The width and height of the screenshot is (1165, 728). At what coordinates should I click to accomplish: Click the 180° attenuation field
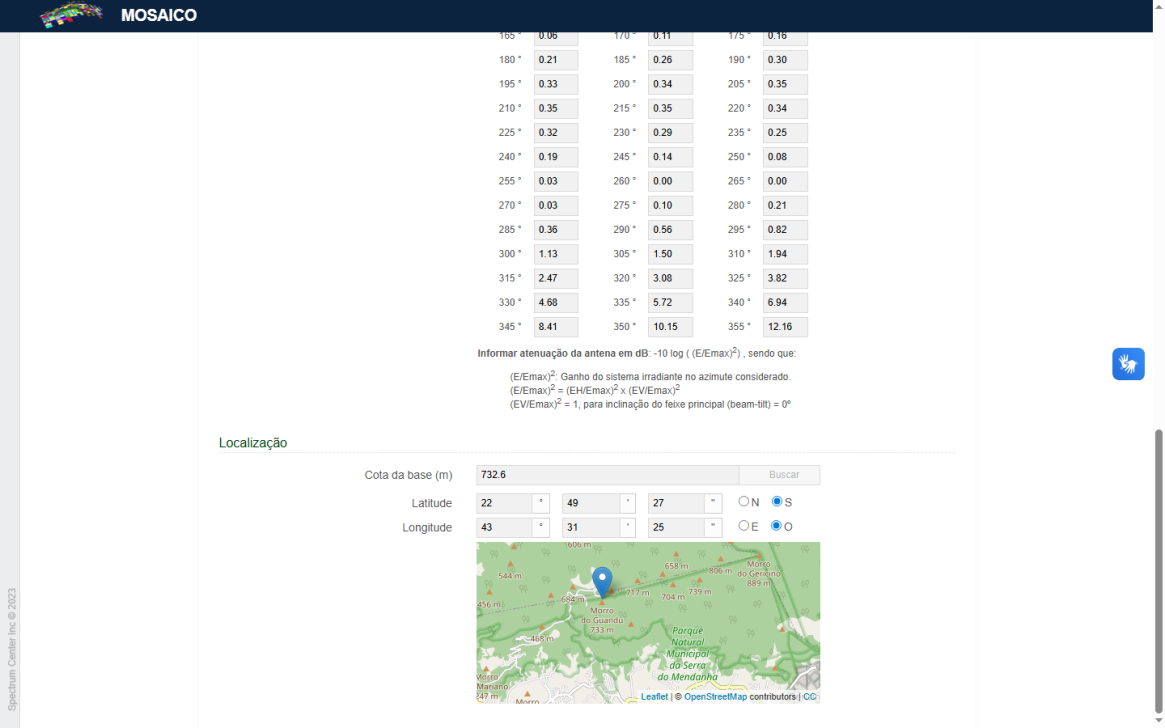556,60
